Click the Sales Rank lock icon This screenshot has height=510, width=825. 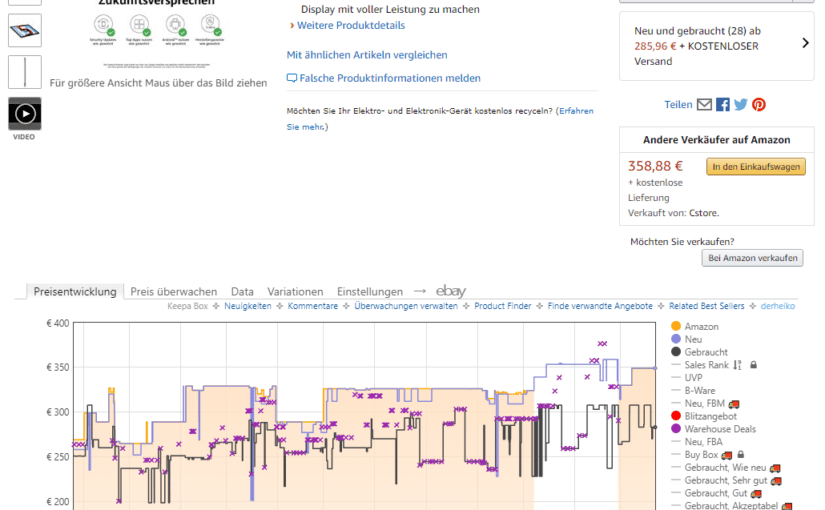click(753, 365)
